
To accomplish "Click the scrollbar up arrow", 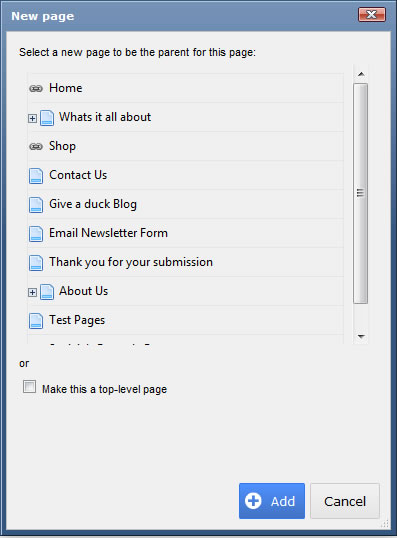I will point(361,74).
